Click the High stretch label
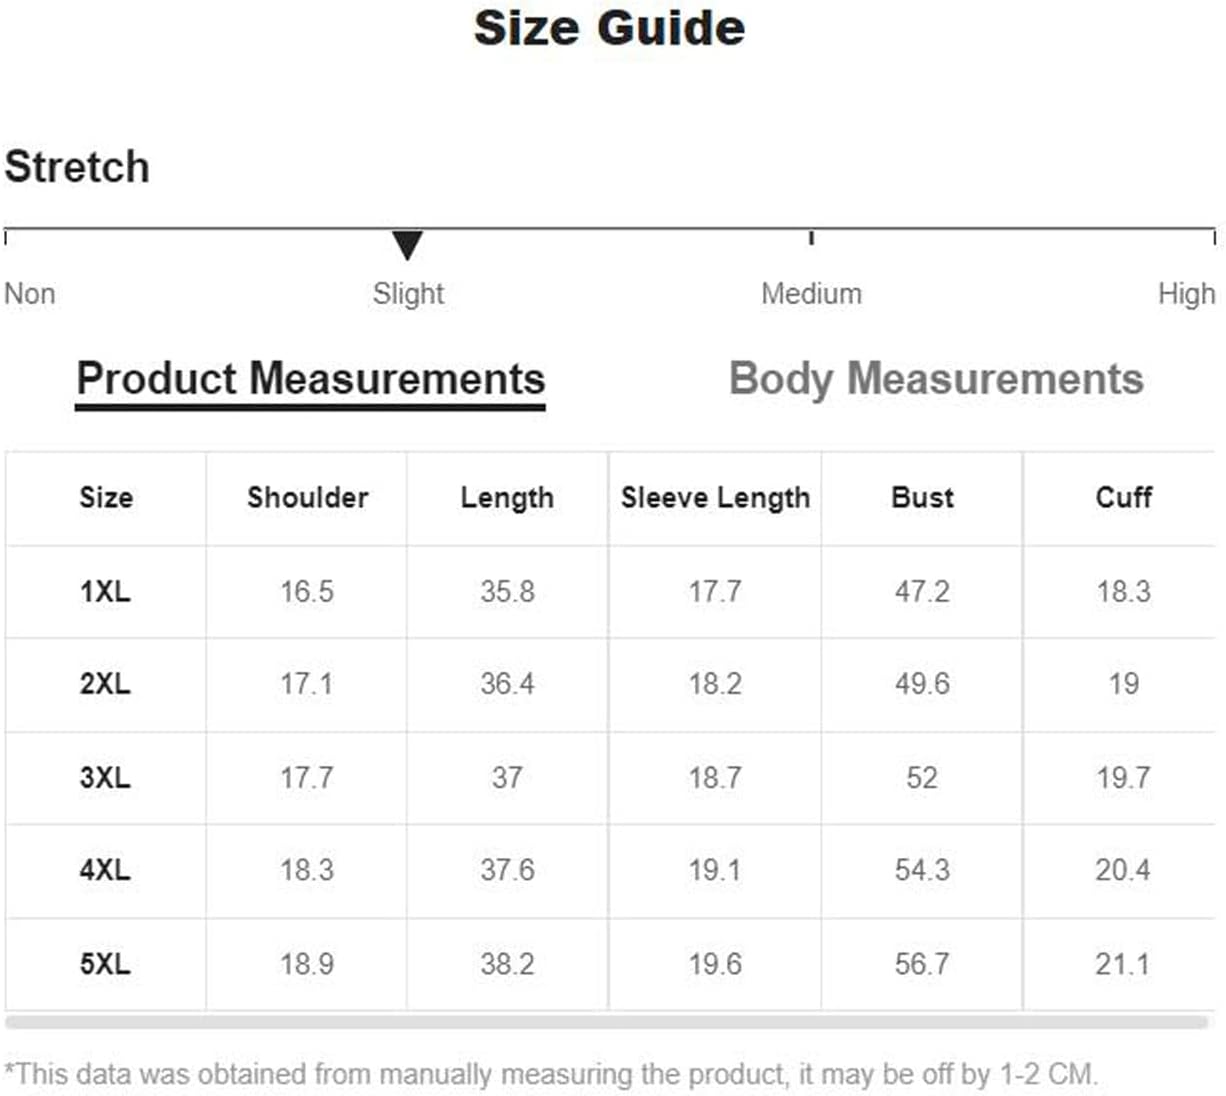The width and height of the screenshot is (1226, 1096). point(1186,294)
